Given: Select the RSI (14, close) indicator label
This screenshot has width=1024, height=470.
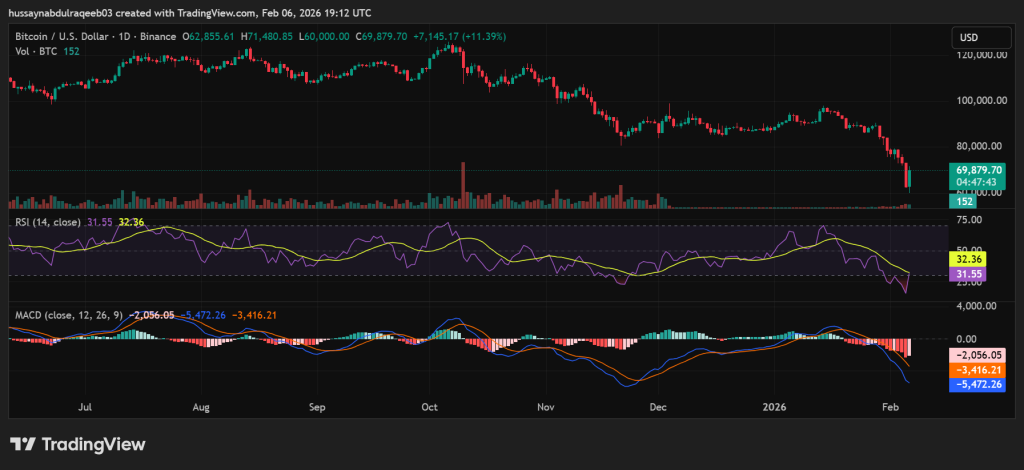Looking at the screenshot, I should pyautogui.click(x=47, y=221).
